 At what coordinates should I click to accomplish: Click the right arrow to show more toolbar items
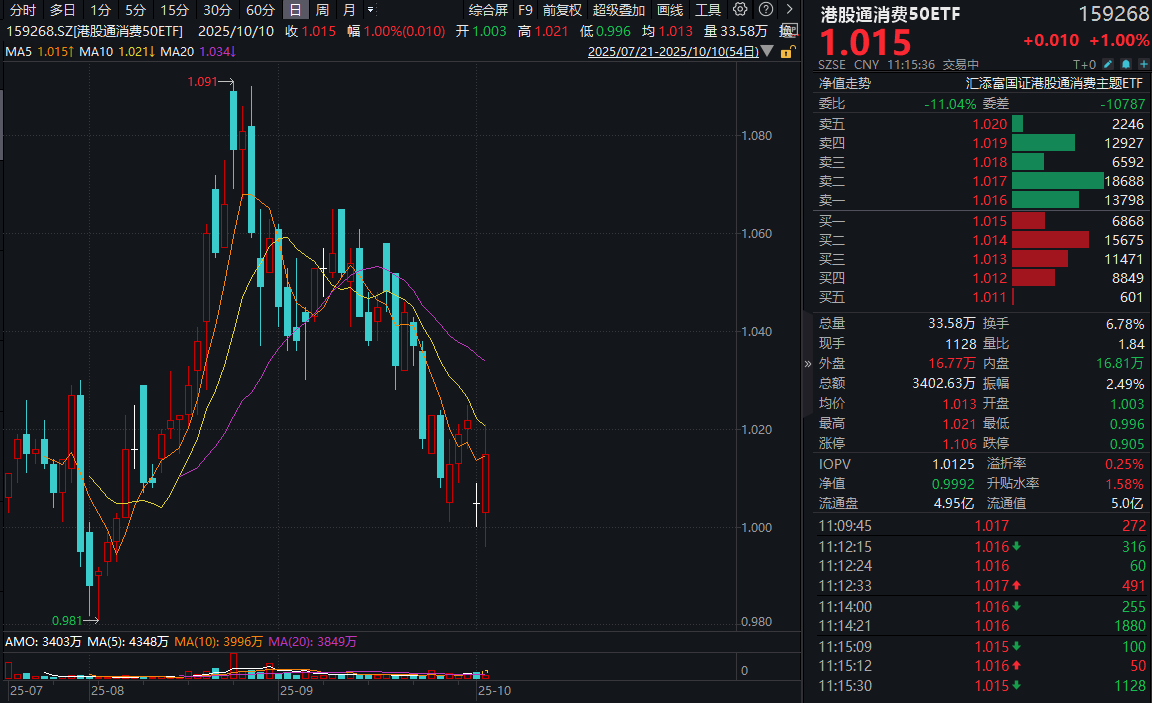tap(789, 10)
